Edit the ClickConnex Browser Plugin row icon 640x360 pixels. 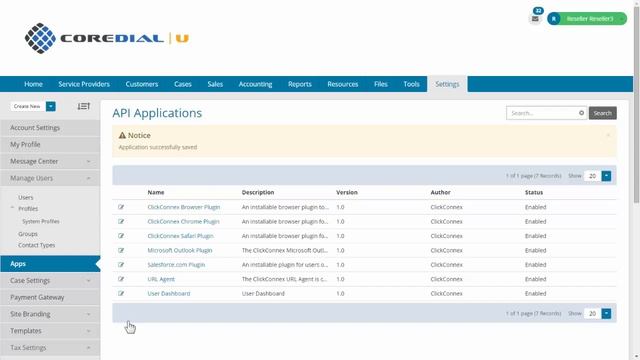[121, 207]
